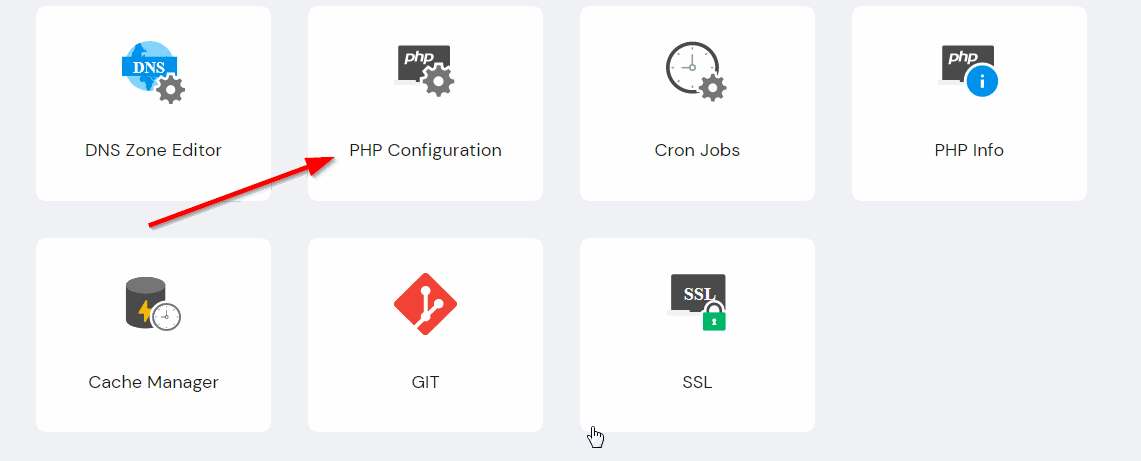Viewport: 1141px width, 461px height.
Task: Open the red GIT logo icon
Action: click(425, 304)
